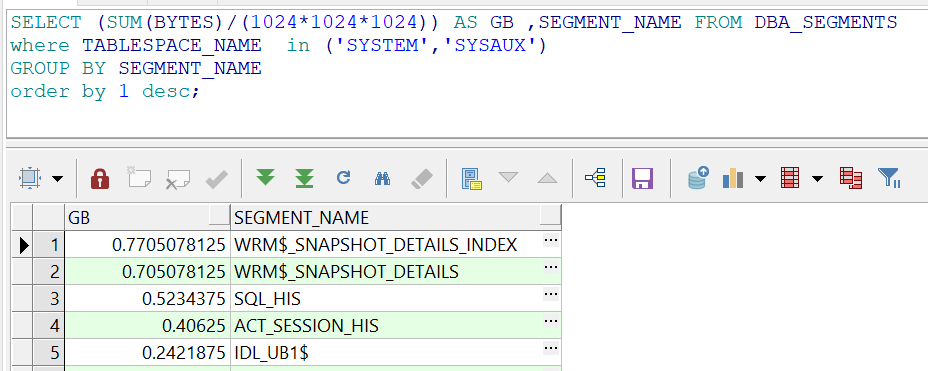Viewport: 928px width, 371px height.
Task: Go to next record with down triangle
Action: pos(508,178)
